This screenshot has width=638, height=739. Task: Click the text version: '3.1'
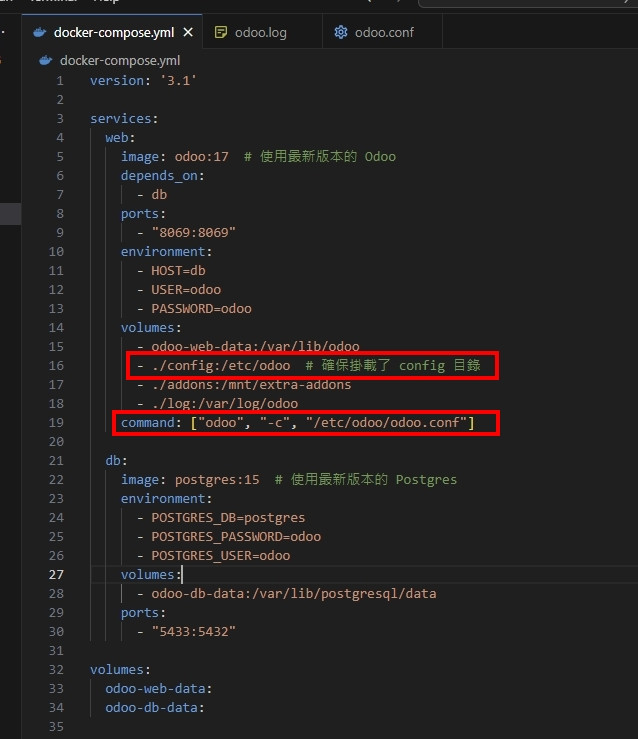(x=143, y=81)
